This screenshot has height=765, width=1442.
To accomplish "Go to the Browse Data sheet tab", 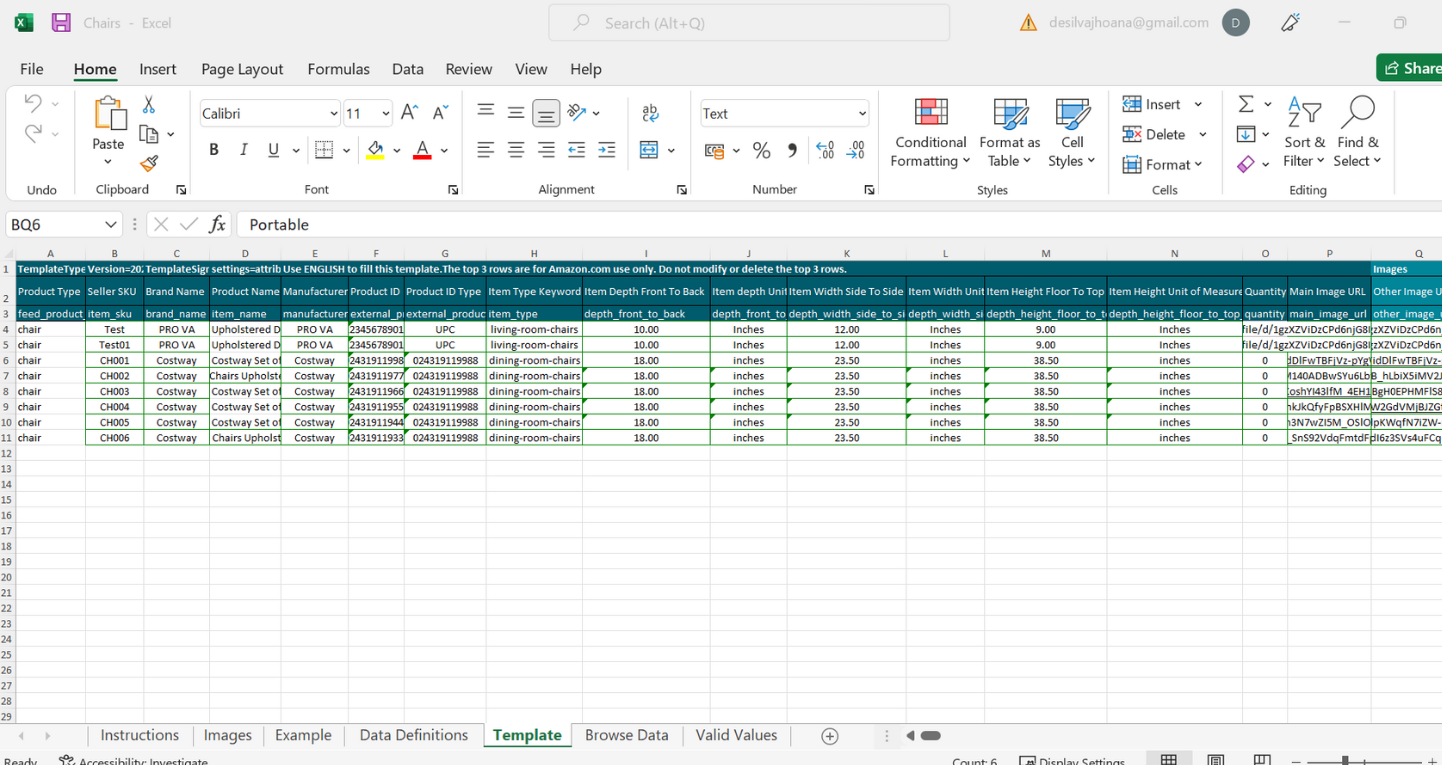I will click(627, 735).
